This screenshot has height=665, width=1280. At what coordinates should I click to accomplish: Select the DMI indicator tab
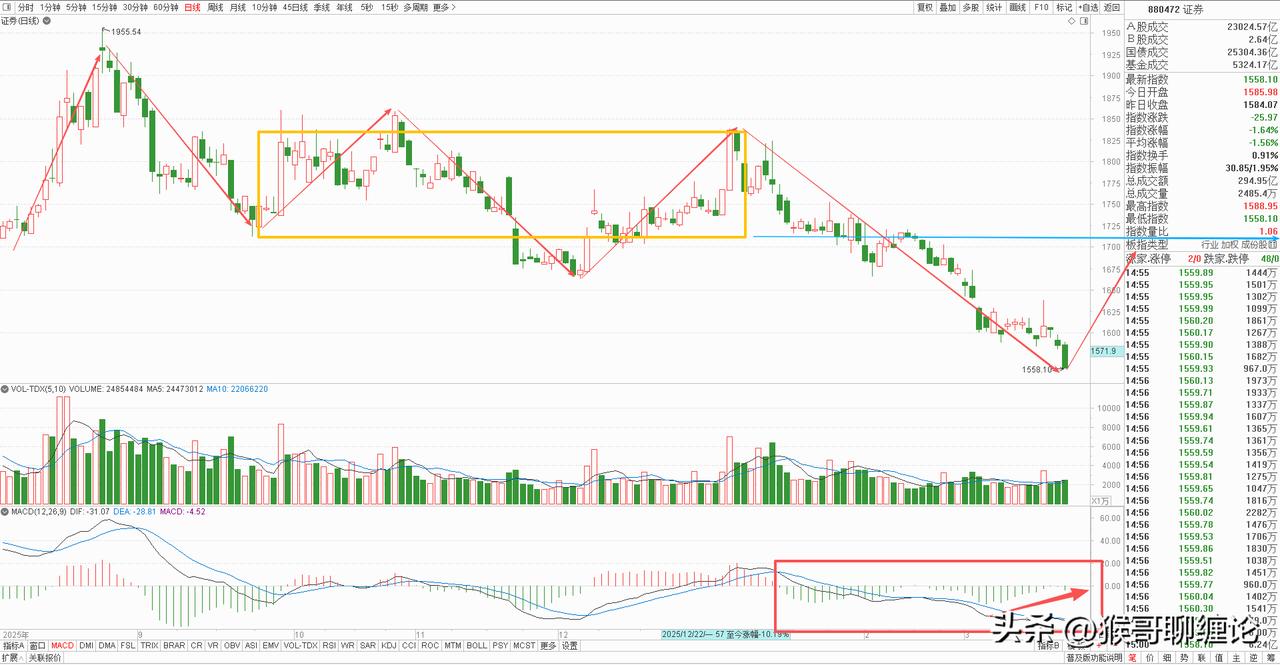coord(87,645)
